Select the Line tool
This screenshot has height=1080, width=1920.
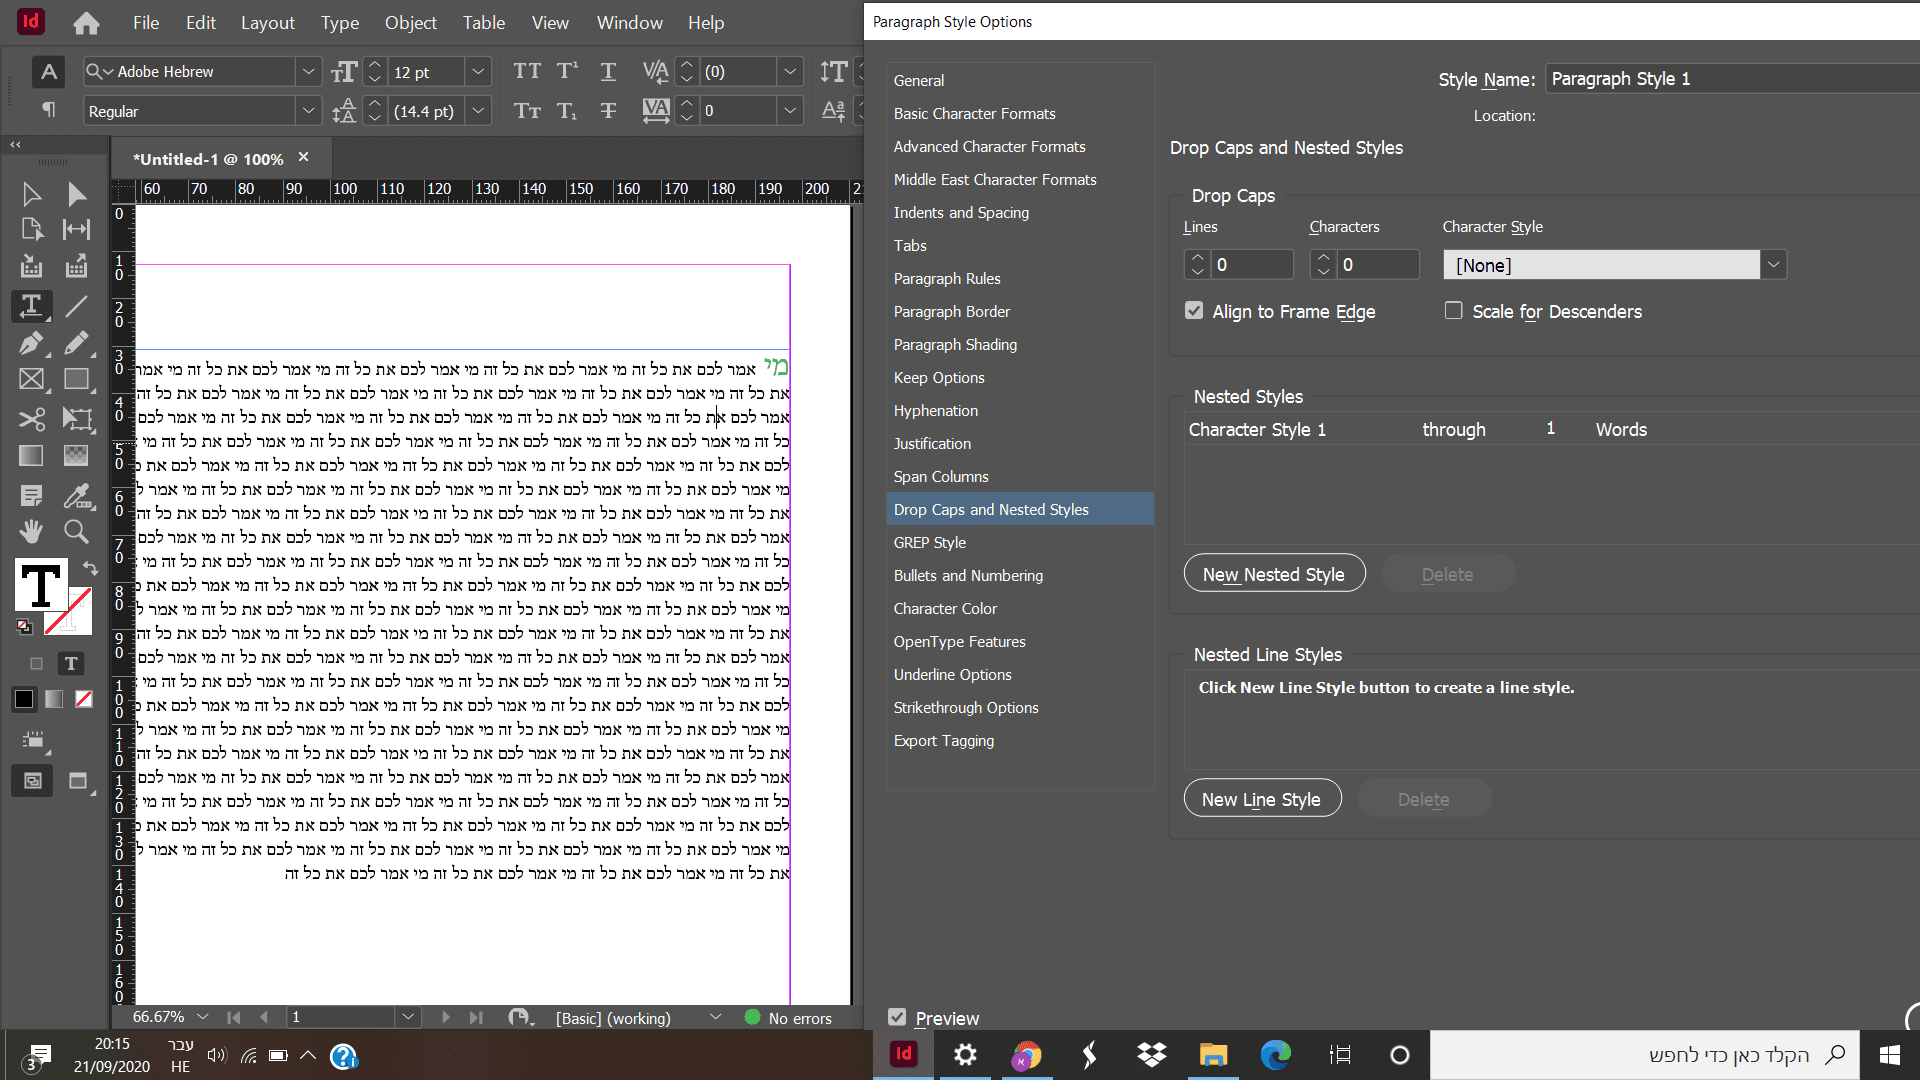(x=76, y=305)
